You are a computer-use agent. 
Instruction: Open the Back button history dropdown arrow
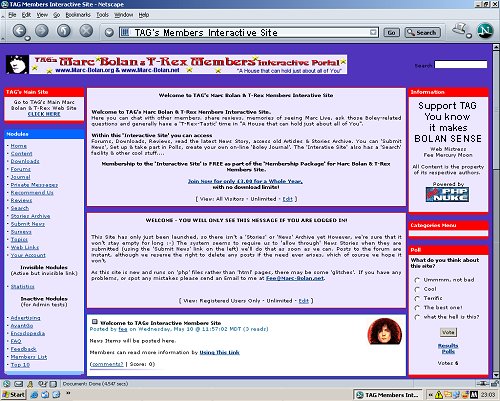pos(27,38)
